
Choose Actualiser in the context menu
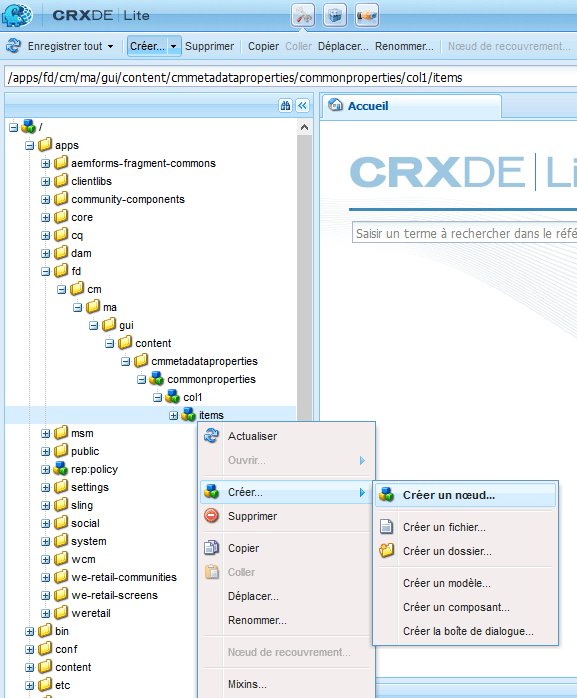[287, 436]
